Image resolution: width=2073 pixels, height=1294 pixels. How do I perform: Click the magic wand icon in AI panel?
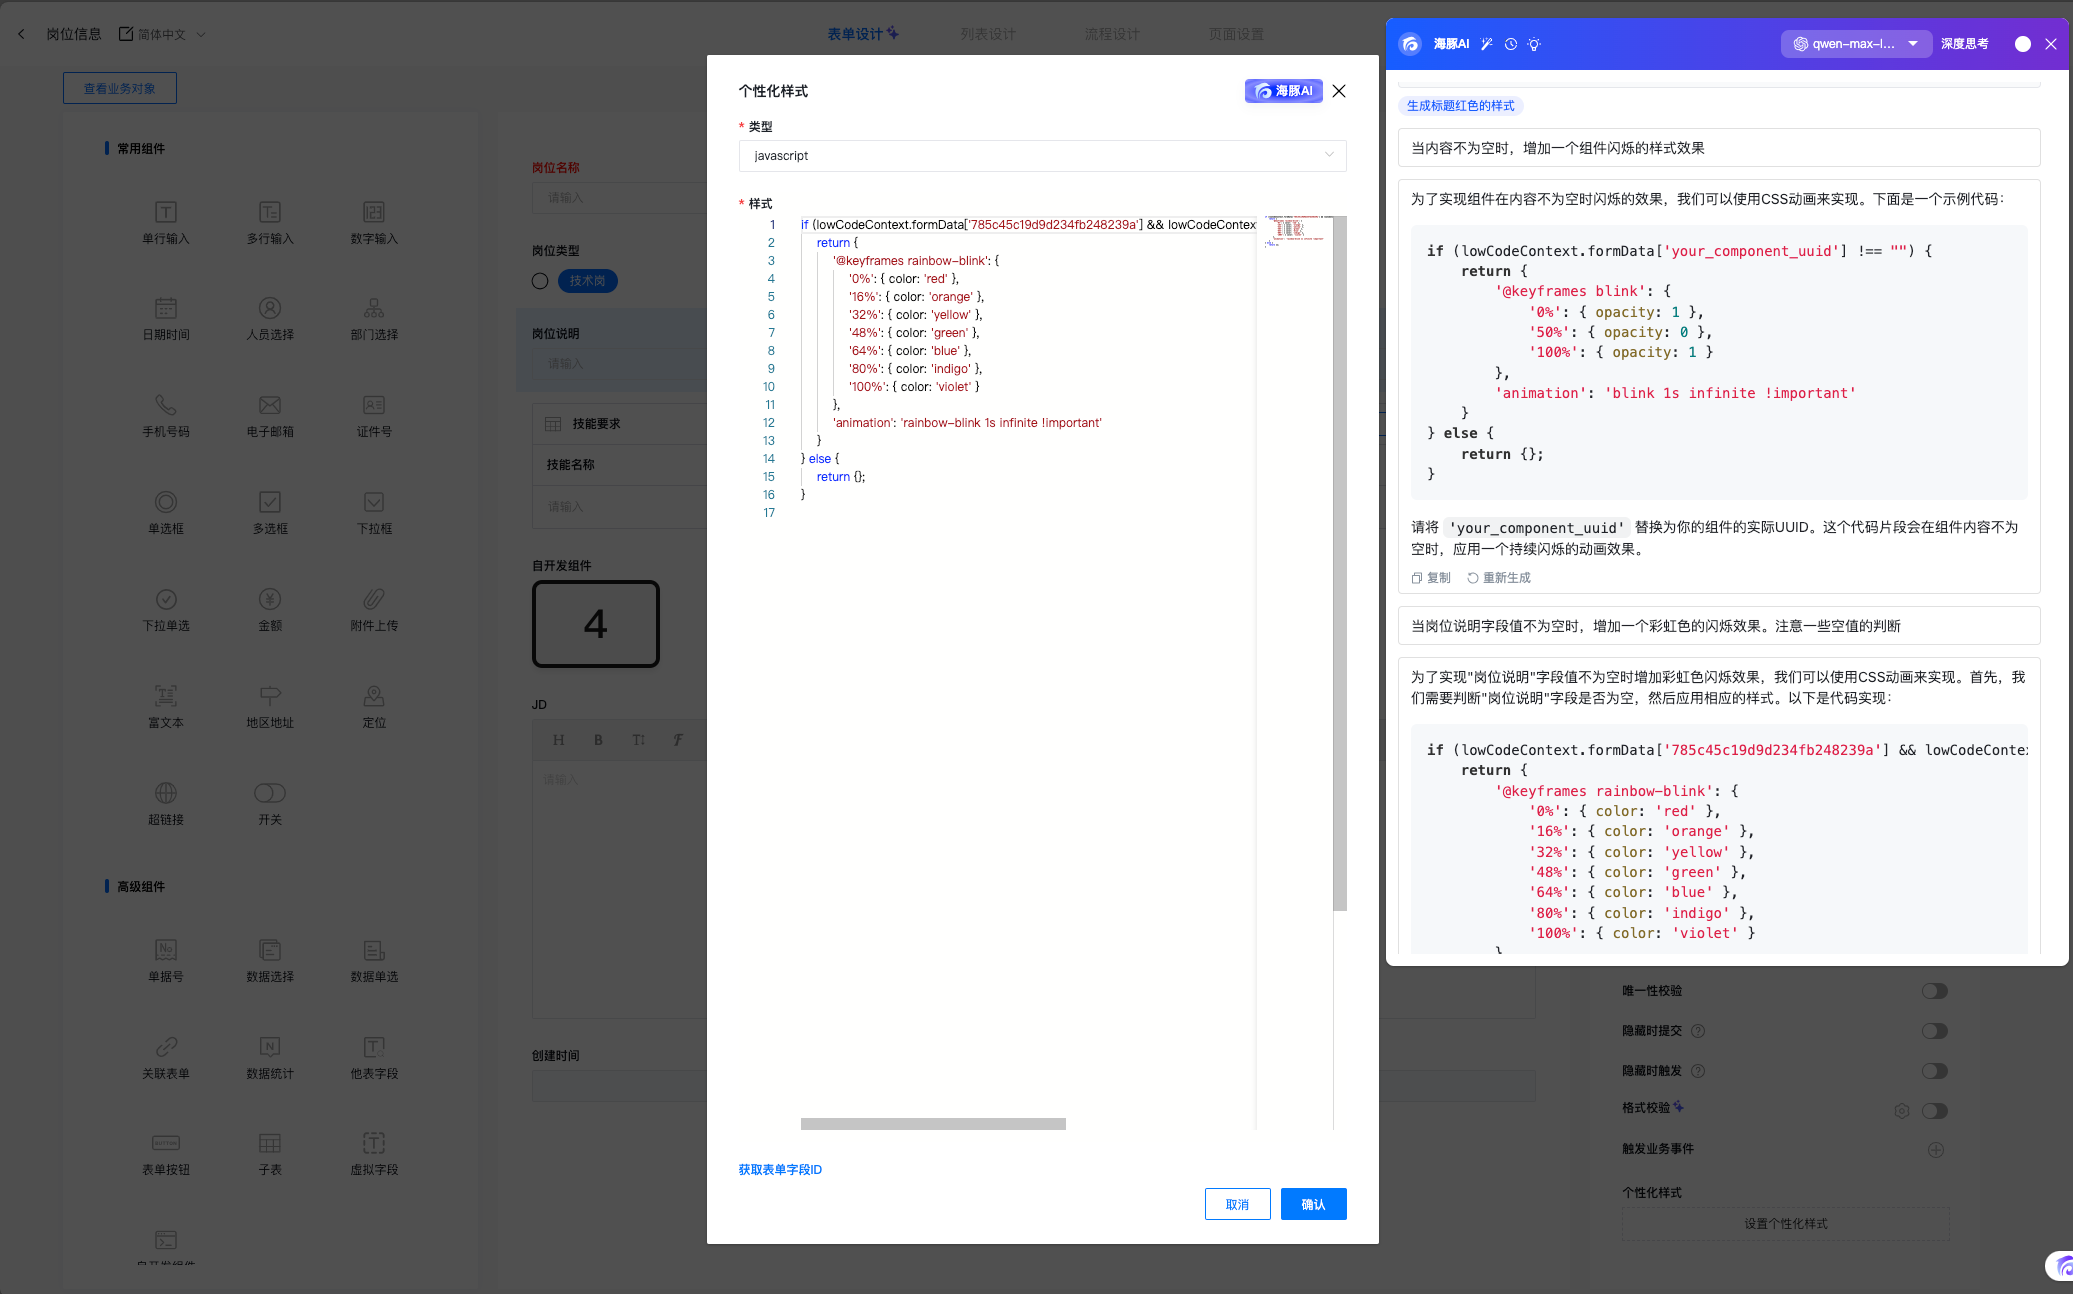click(x=1487, y=44)
